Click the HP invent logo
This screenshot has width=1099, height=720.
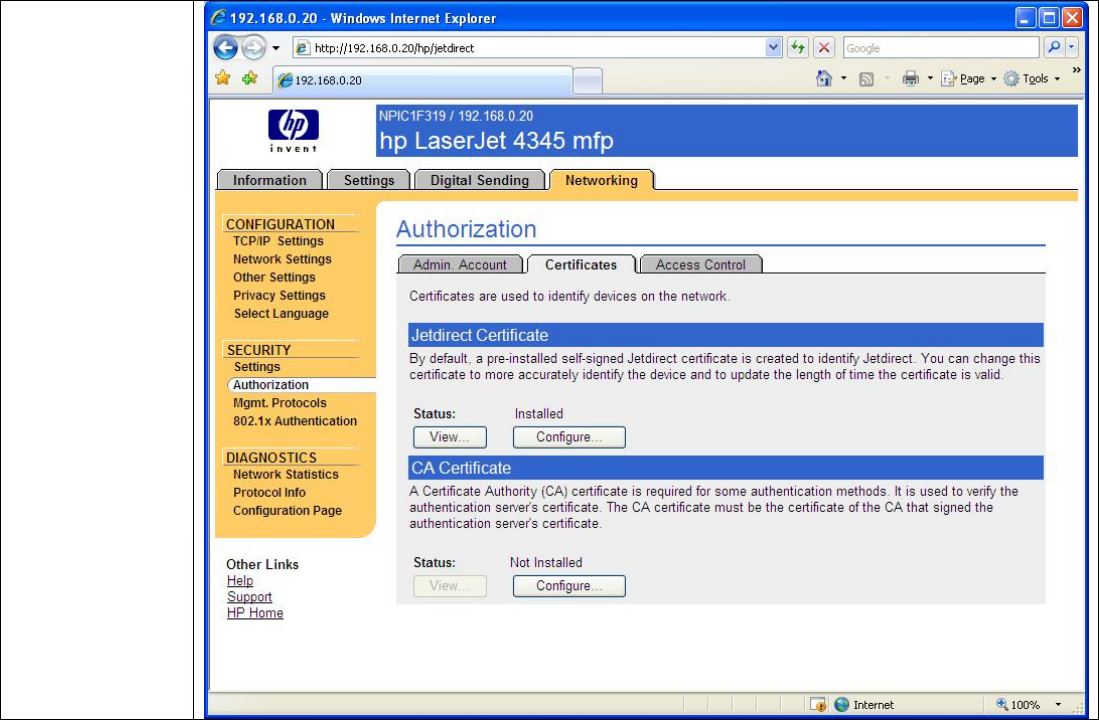click(x=293, y=130)
